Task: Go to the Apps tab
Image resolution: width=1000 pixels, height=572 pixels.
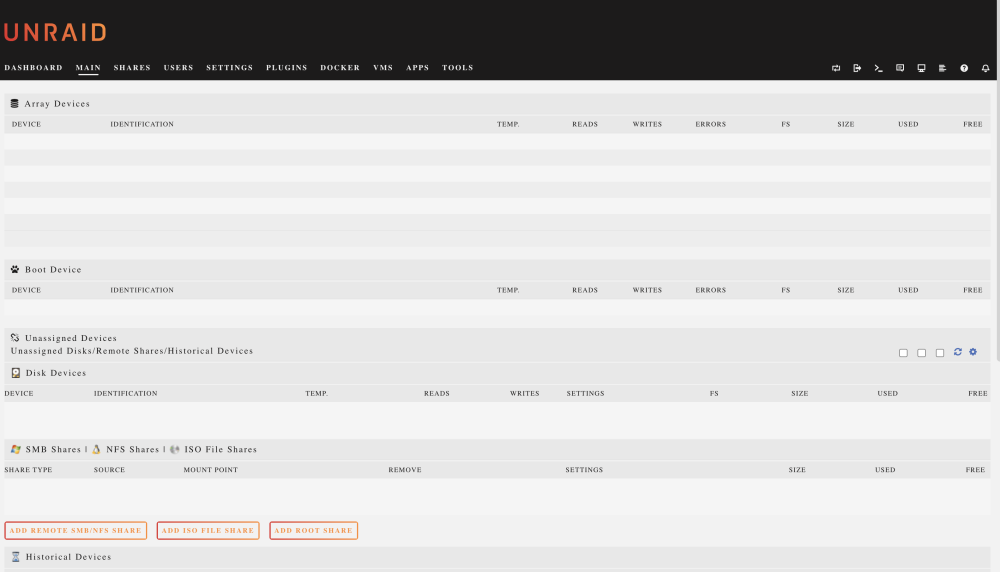Action: click(418, 68)
